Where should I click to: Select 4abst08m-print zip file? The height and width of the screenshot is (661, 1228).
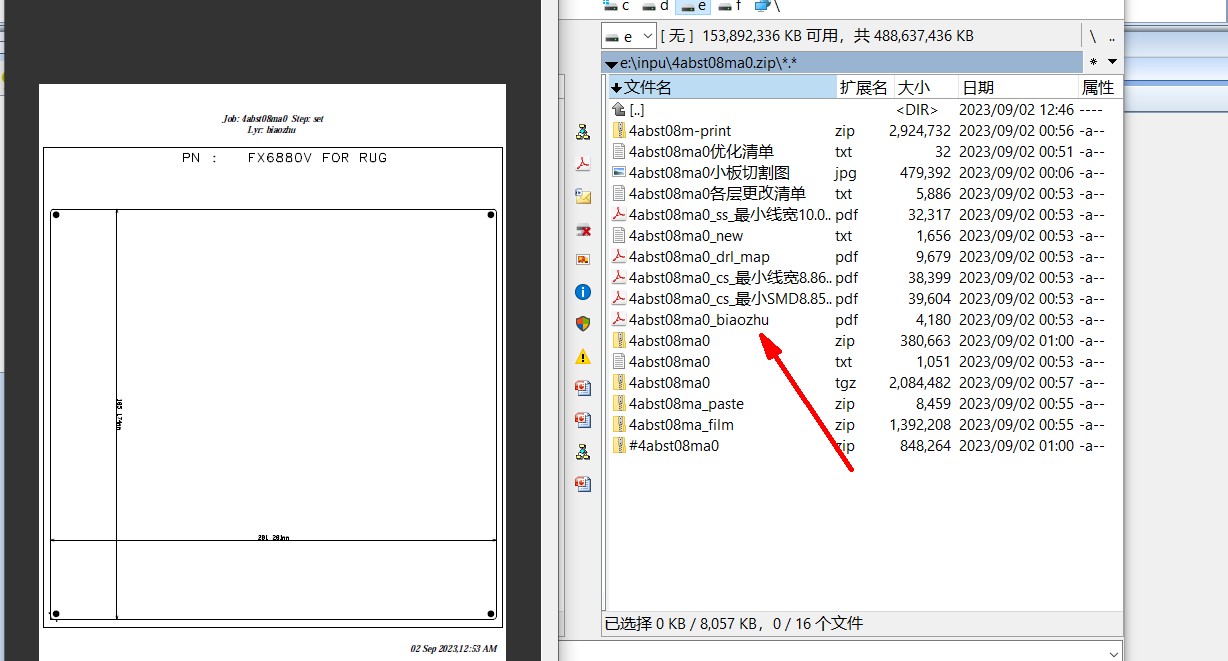click(680, 131)
